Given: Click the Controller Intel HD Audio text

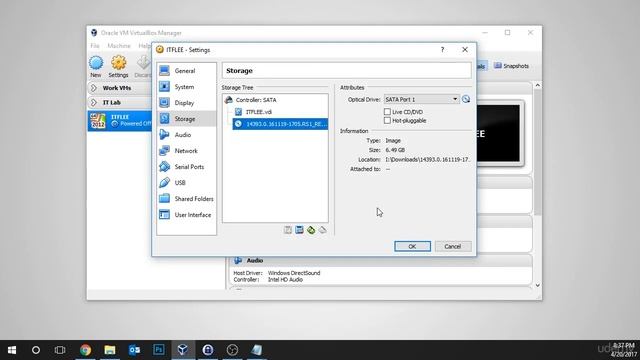Looking at the screenshot, I should pos(285,280).
